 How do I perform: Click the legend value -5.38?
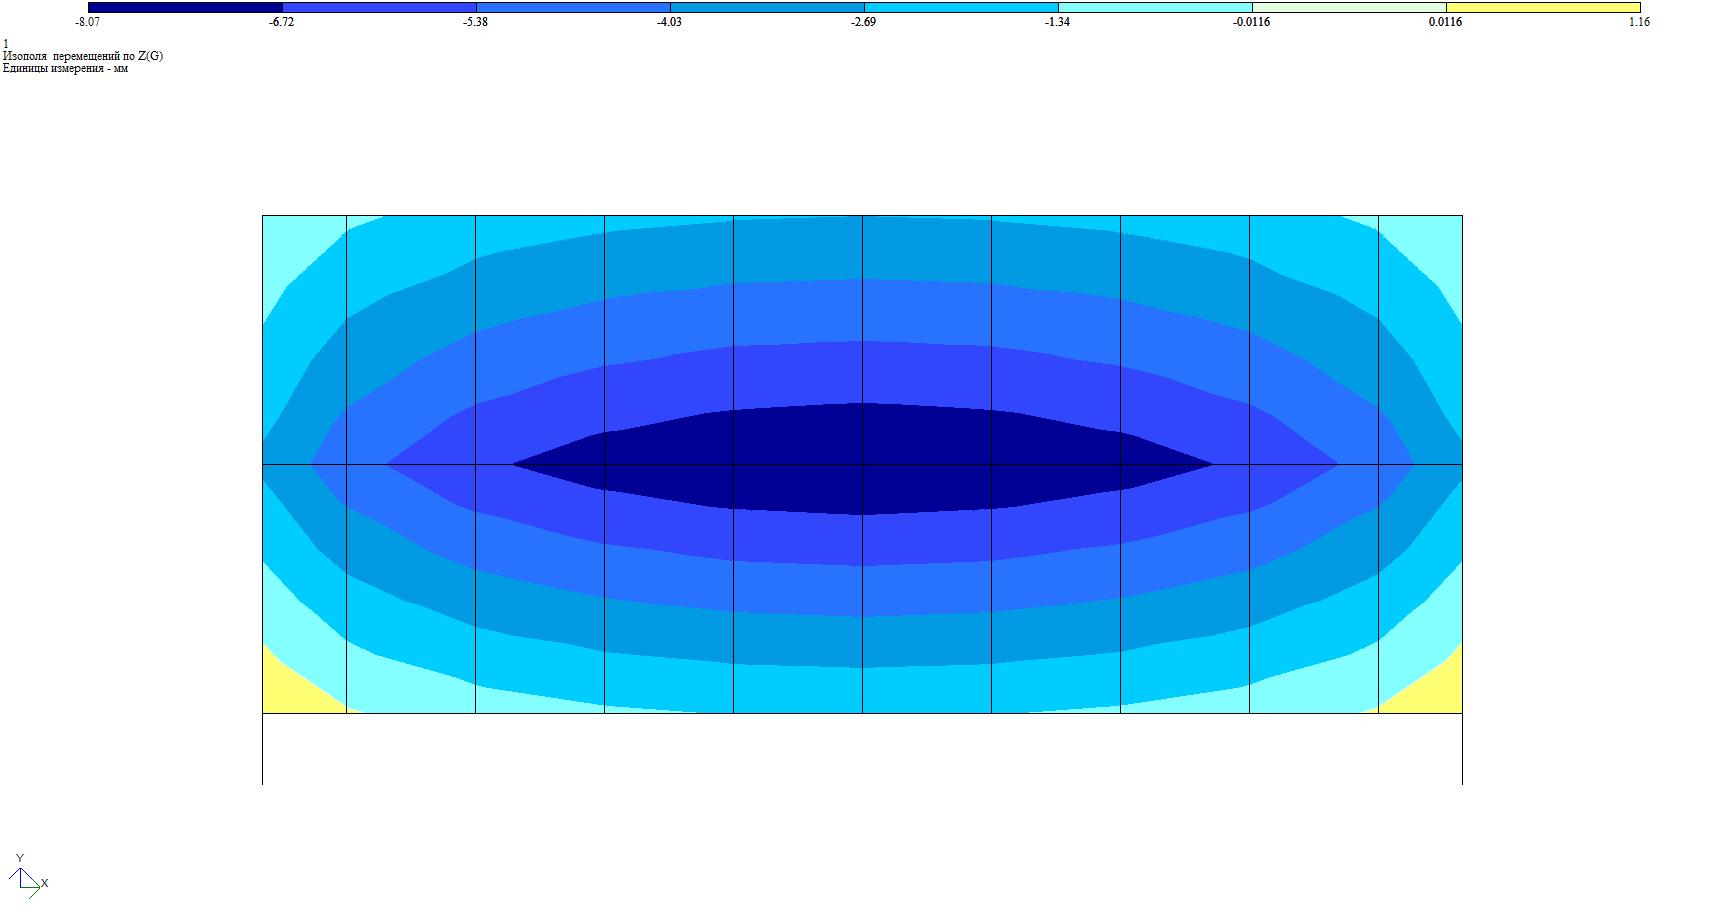click(476, 22)
